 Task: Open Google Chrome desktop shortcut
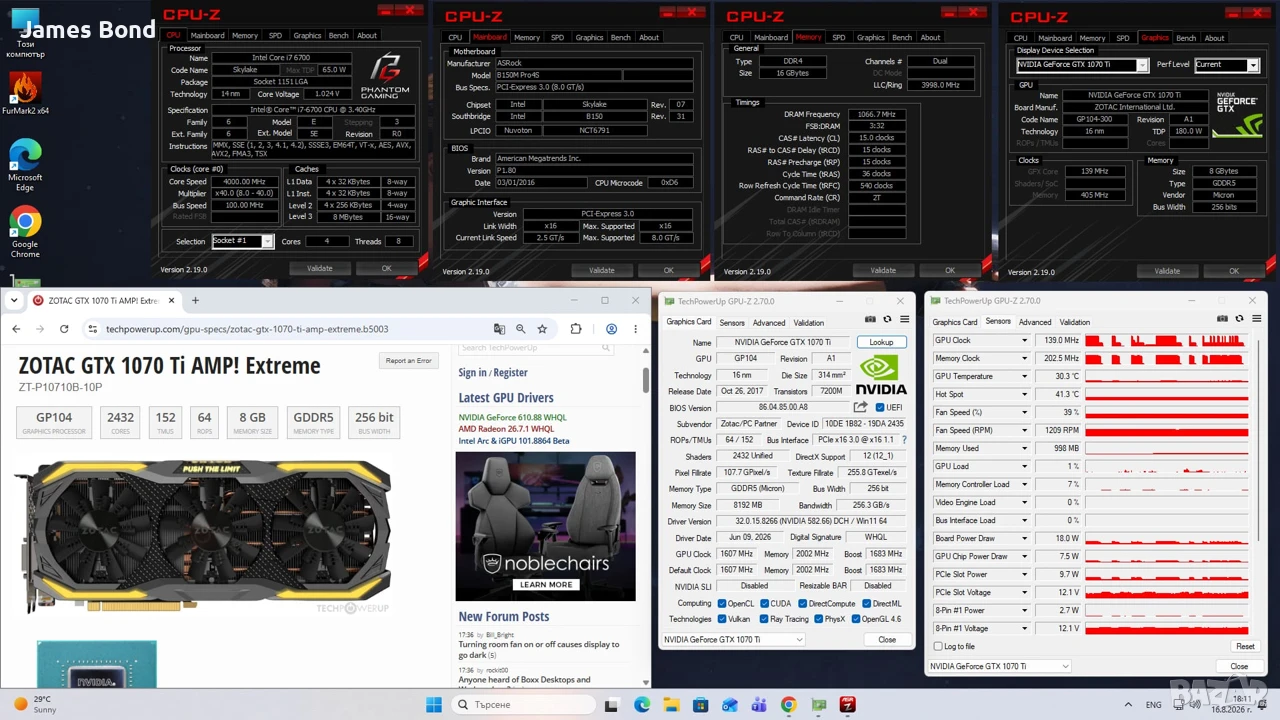25,231
